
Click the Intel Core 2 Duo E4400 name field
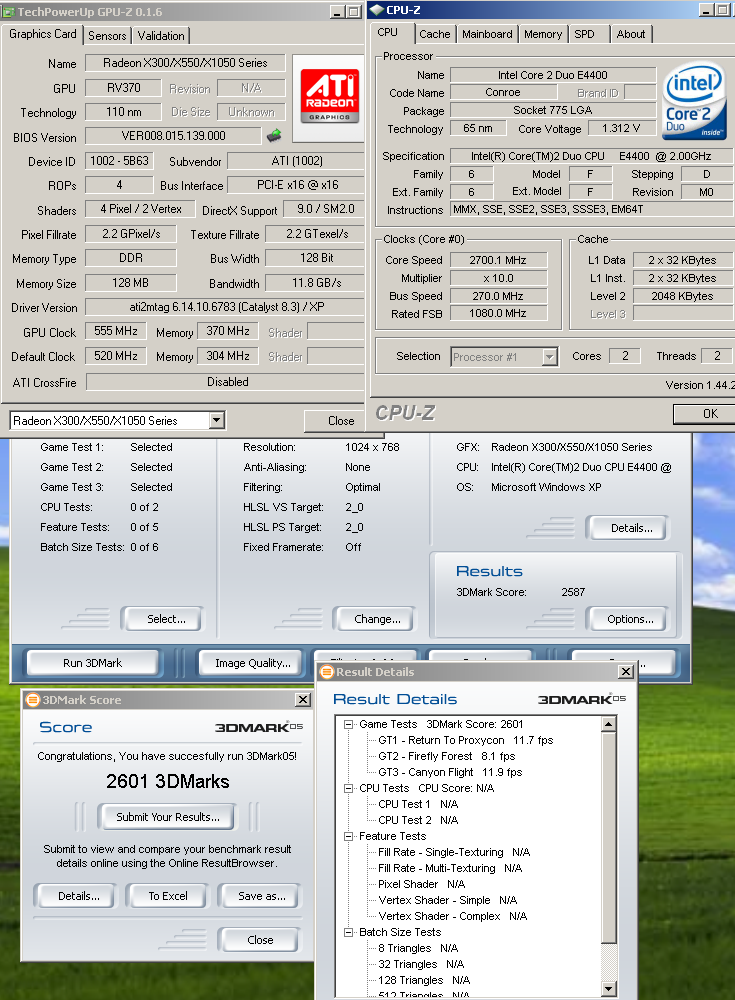pos(553,75)
